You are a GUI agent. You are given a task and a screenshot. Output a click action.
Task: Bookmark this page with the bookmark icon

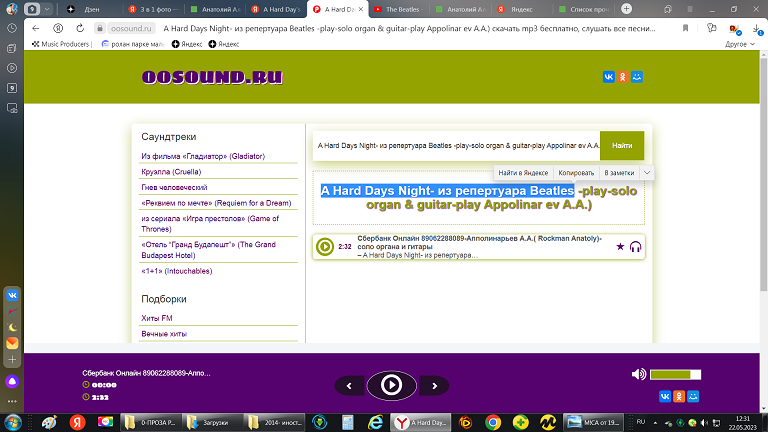pos(685,28)
